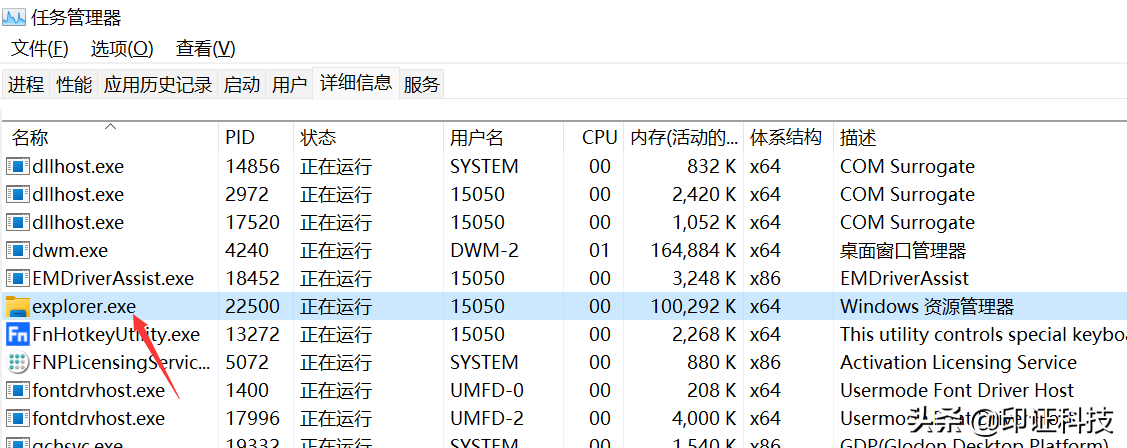Image resolution: width=1127 pixels, height=448 pixels.
Task: Click the dllhost.exe icon with PID 14856
Action: coord(18,167)
